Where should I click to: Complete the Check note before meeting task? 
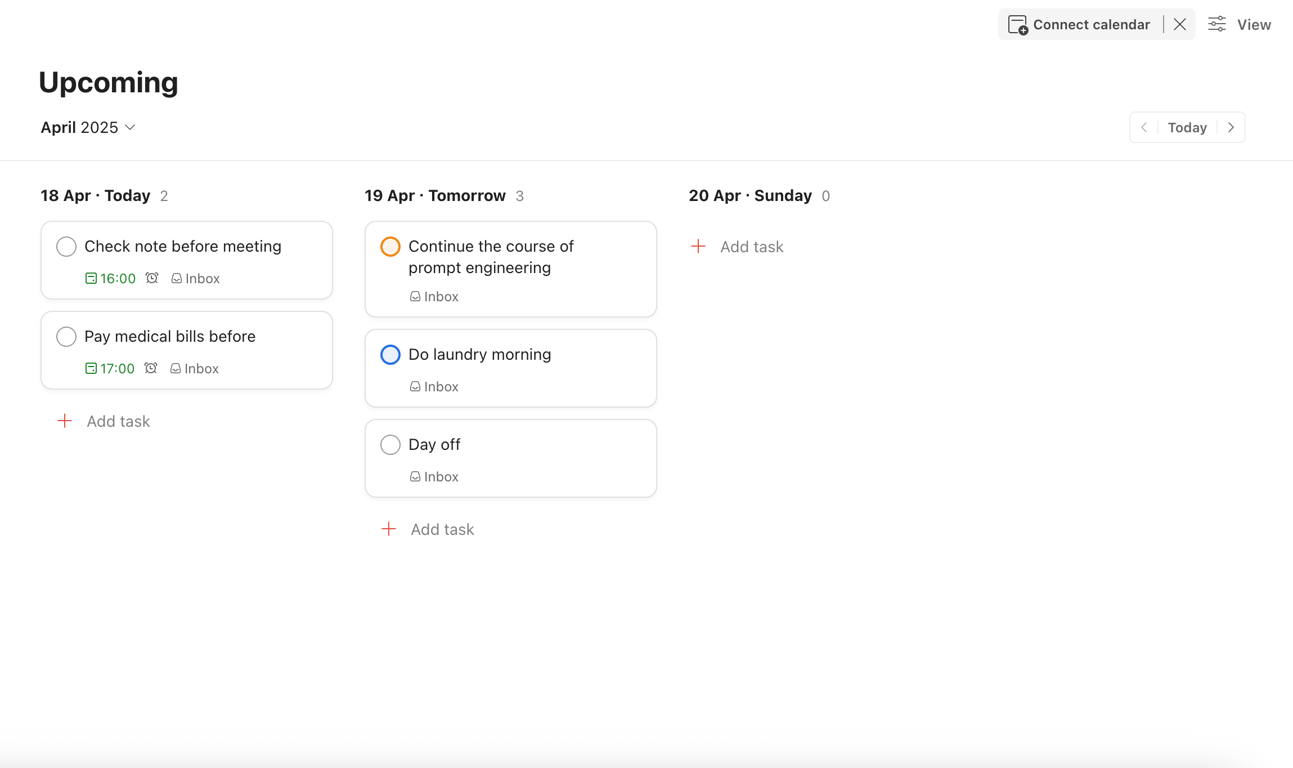66,246
